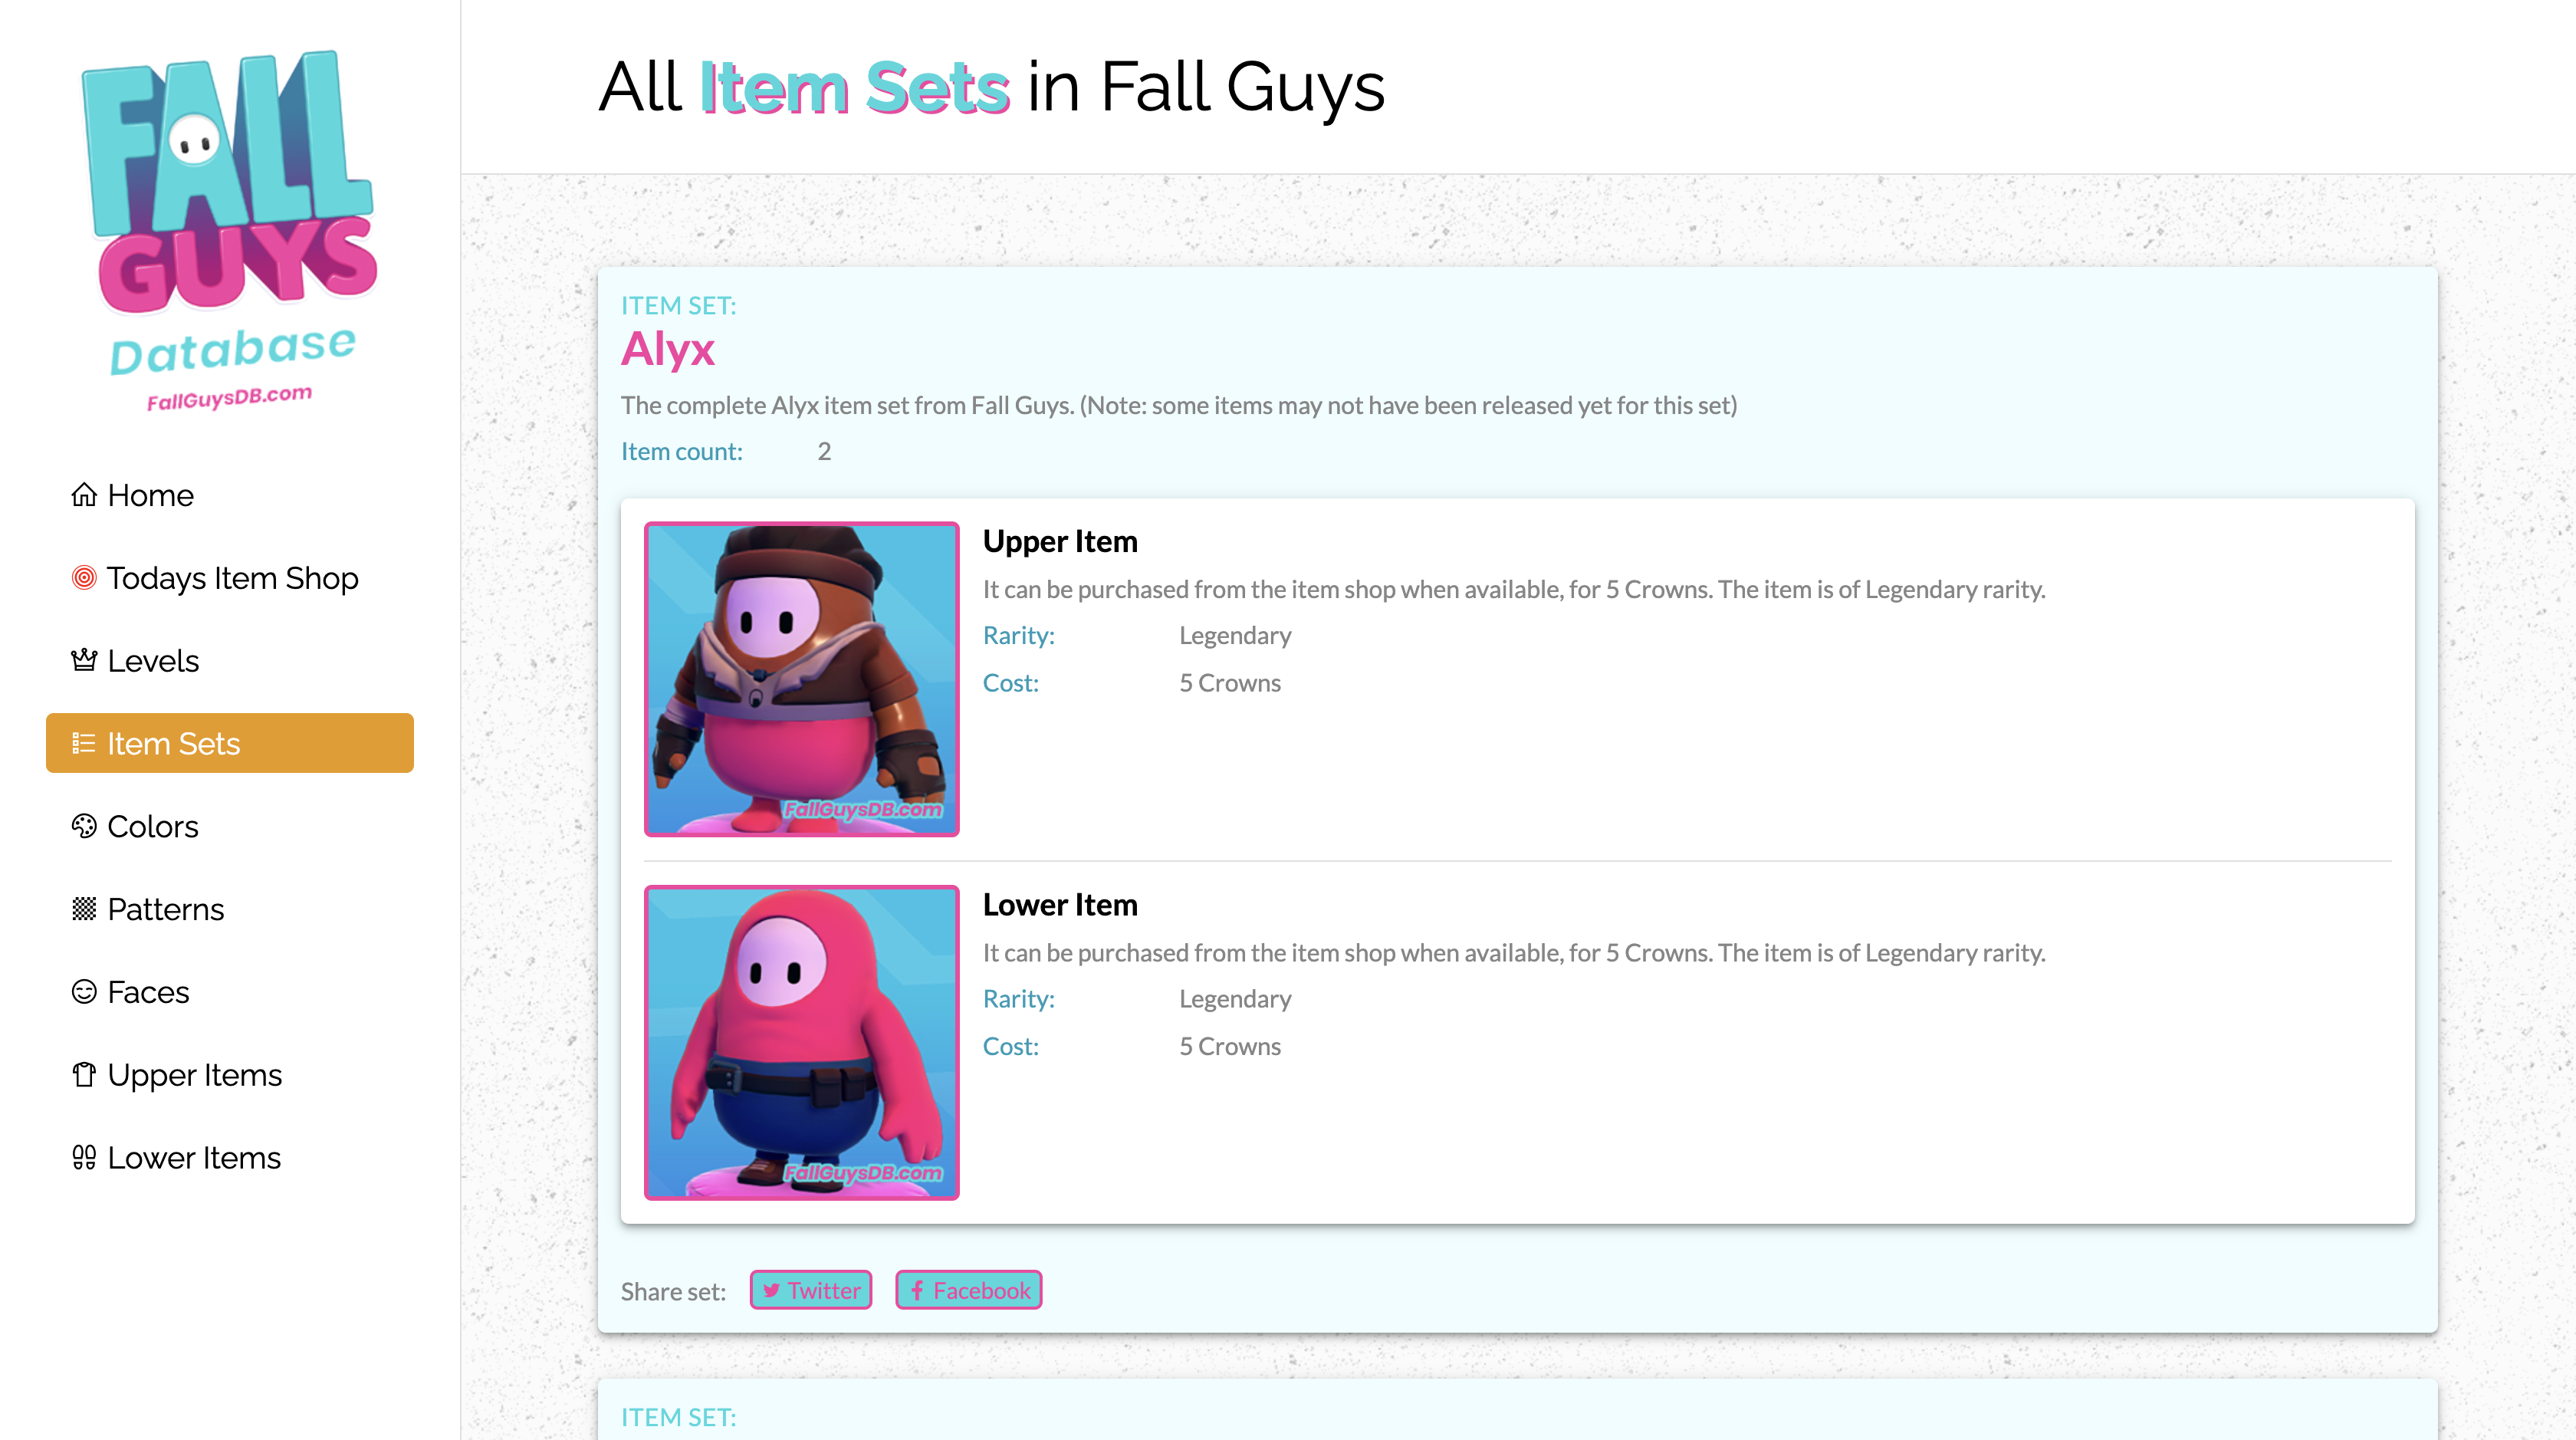
Task: Click the Colors palette icon
Action: pos(84,826)
